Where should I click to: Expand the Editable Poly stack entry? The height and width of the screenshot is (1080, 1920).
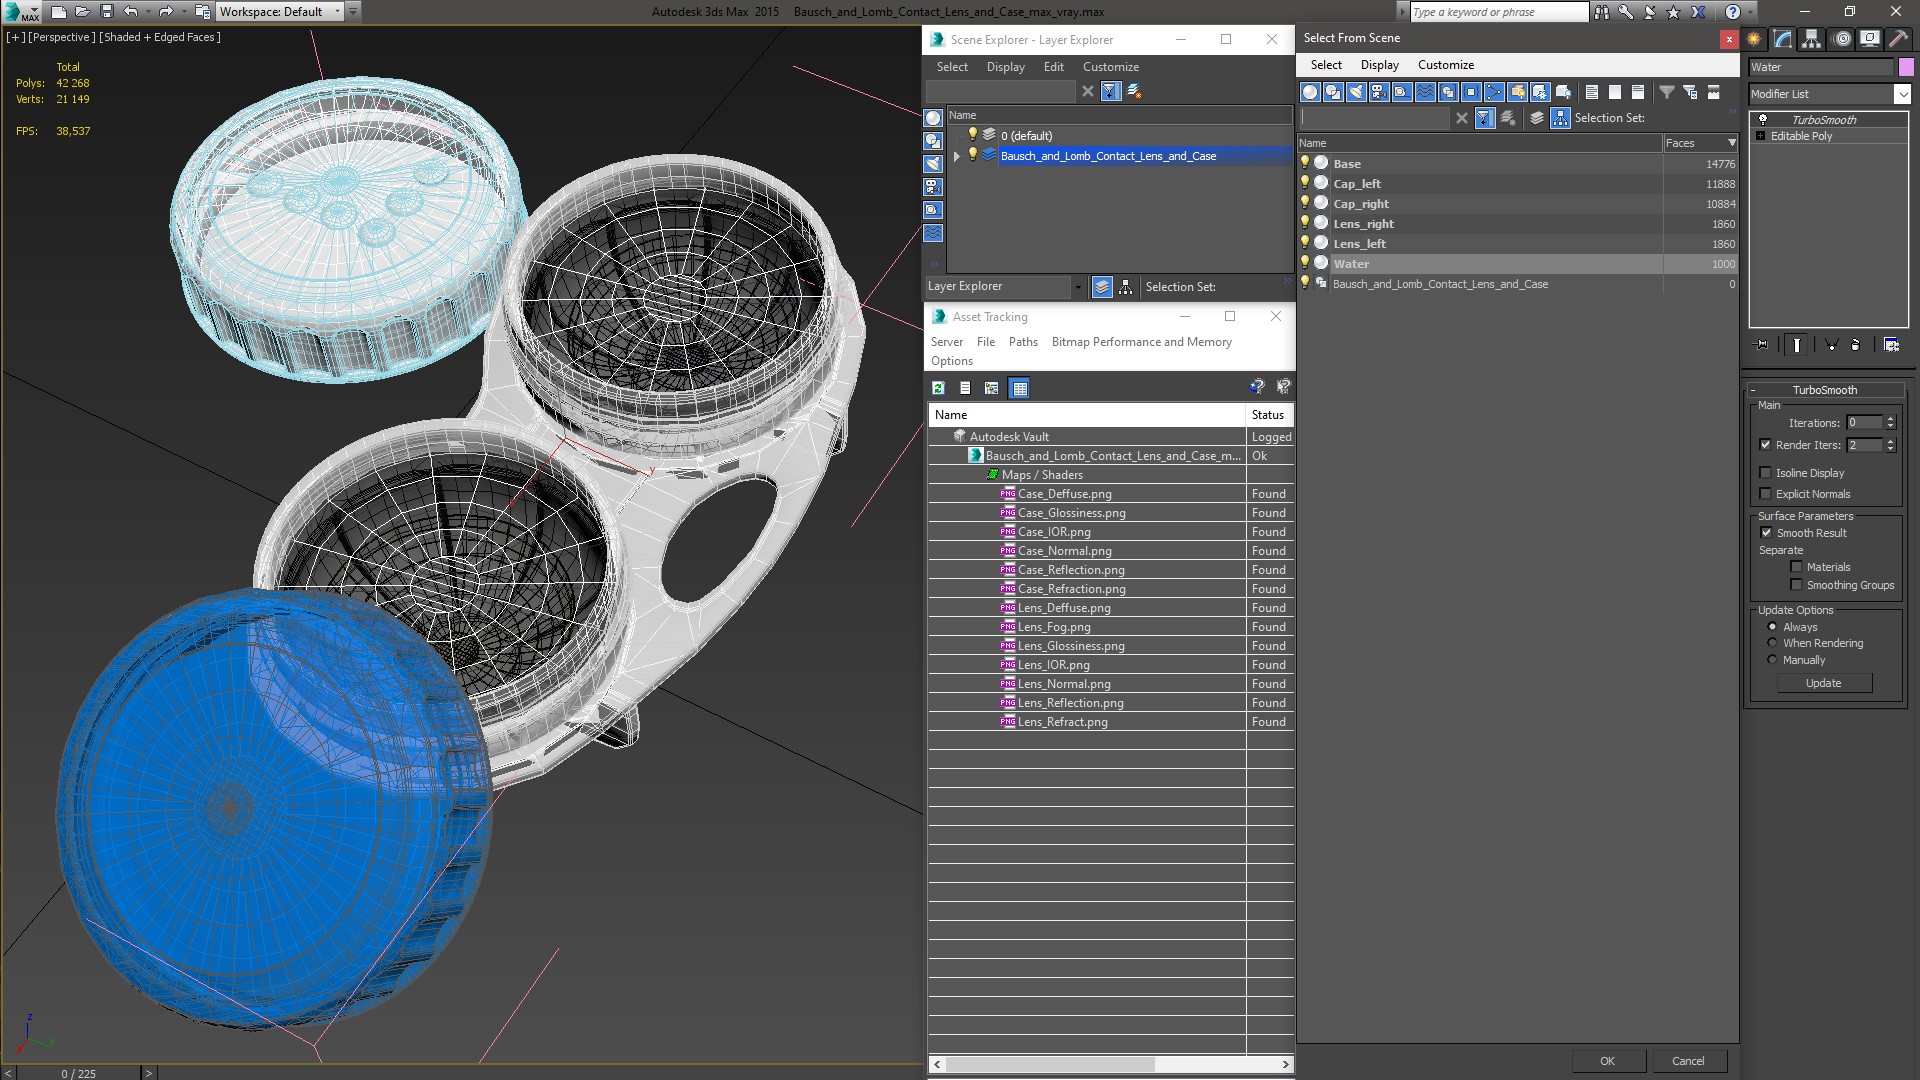[x=1760, y=136]
